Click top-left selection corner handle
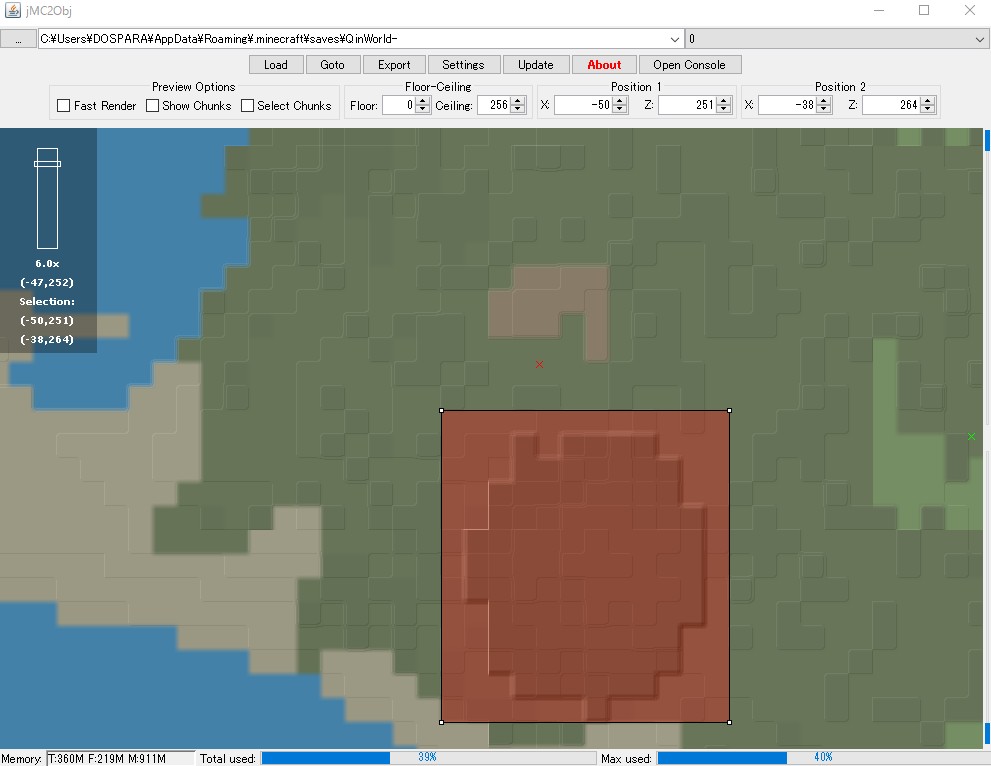The width and height of the screenshot is (991, 766). point(441,411)
